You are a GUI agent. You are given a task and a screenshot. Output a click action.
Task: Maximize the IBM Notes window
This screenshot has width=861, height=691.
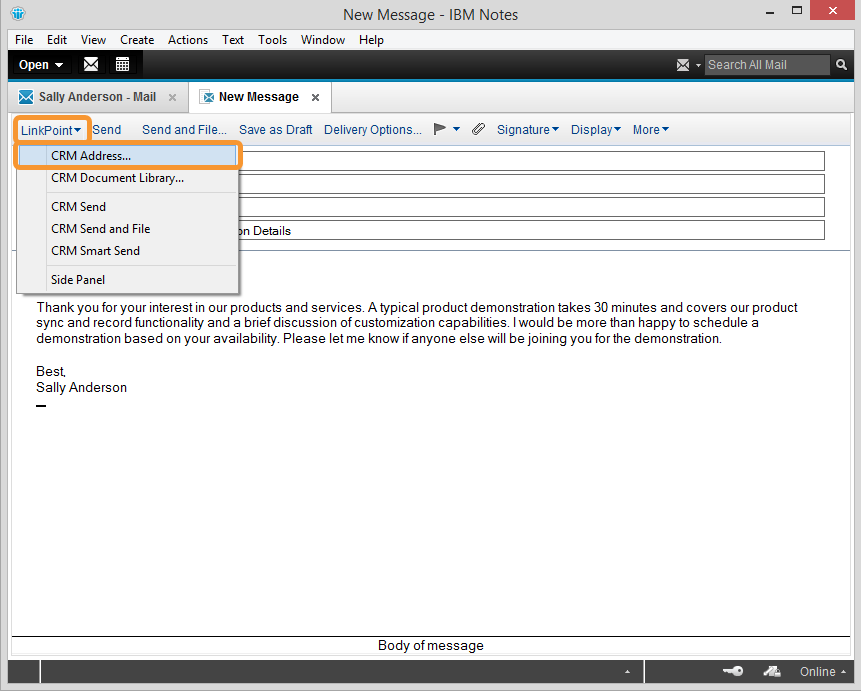797,10
